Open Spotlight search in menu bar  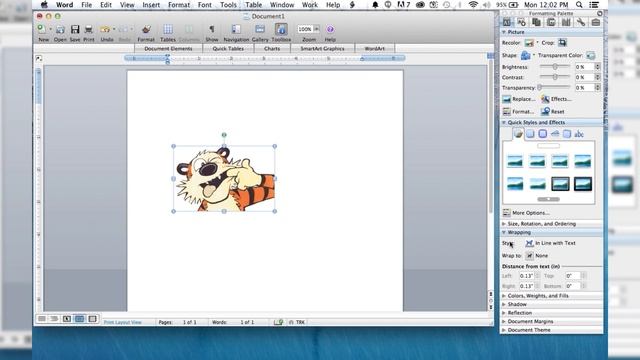[x=579, y=5]
